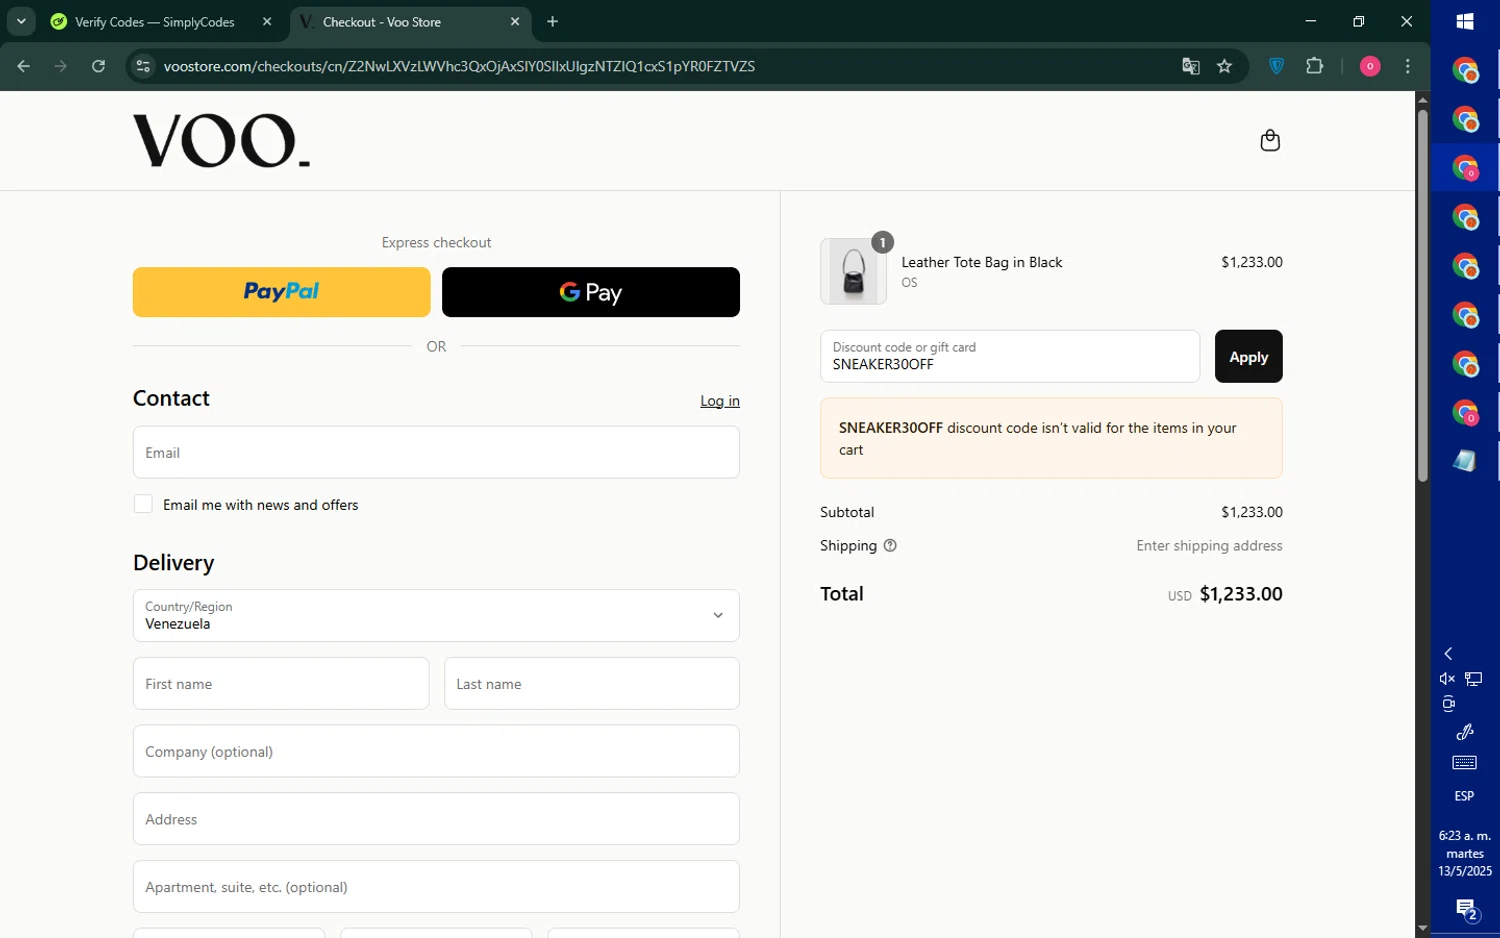This screenshot has width=1500, height=938.
Task: Open the Chrome profile avatar
Action: [1370, 66]
